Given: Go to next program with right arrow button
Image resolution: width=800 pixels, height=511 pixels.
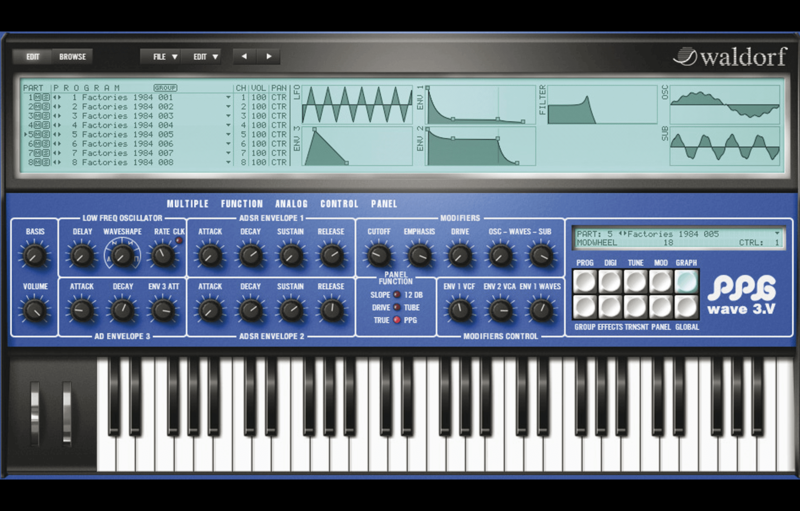Looking at the screenshot, I should 268,57.
